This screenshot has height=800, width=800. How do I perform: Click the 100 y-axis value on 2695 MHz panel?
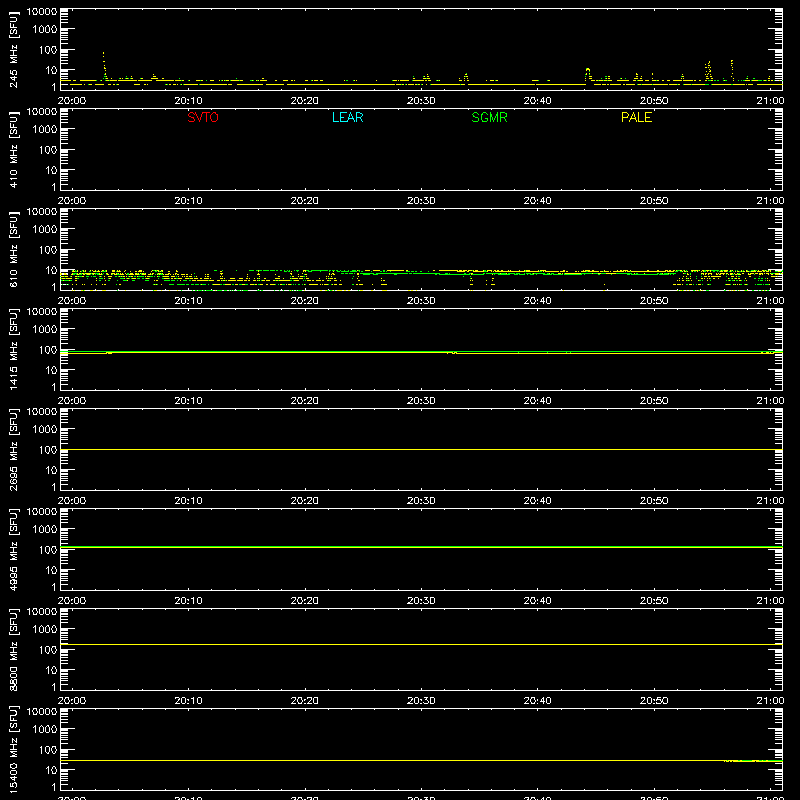(48, 450)
